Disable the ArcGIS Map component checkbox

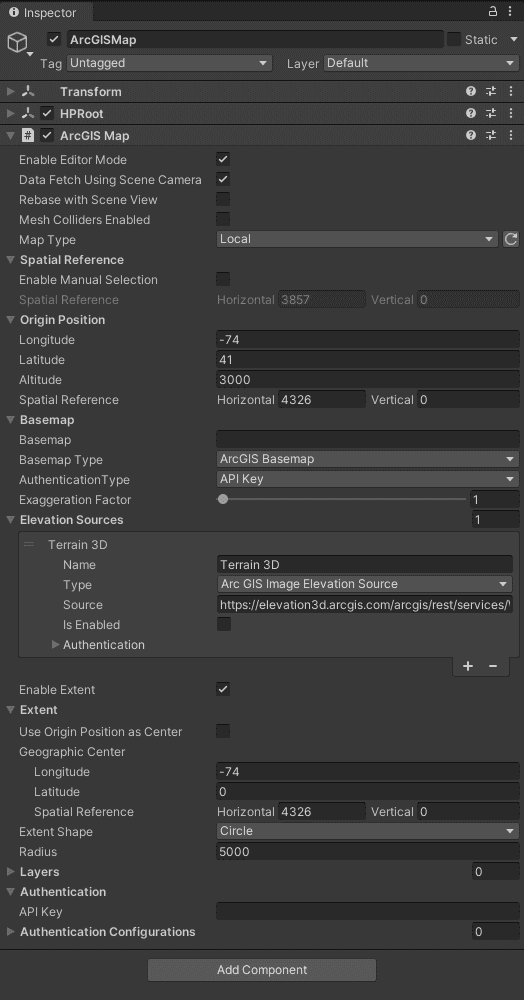(x=47, y=135)
